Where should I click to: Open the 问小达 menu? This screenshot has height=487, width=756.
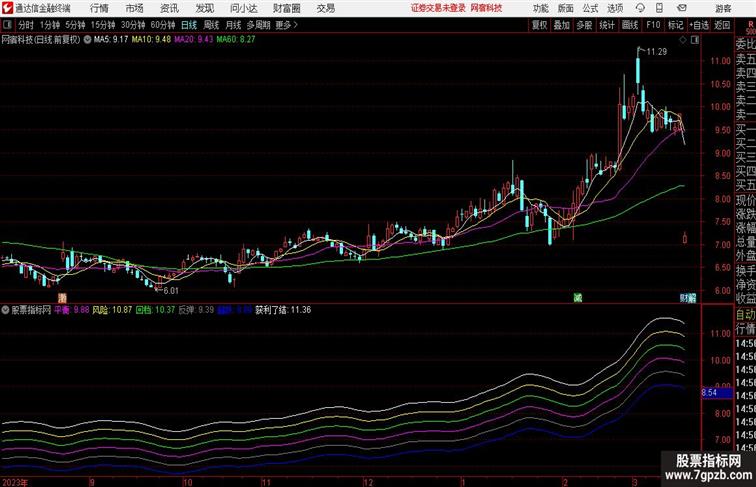[243, 8]
